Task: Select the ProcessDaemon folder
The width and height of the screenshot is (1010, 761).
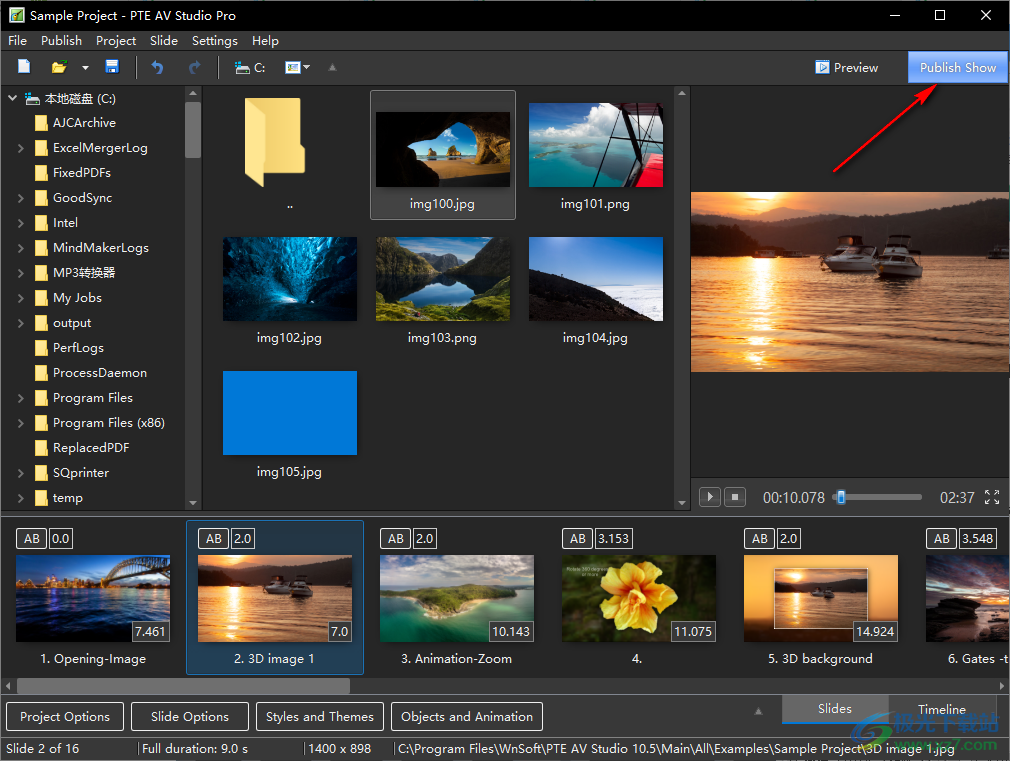Action: [91, 373]
